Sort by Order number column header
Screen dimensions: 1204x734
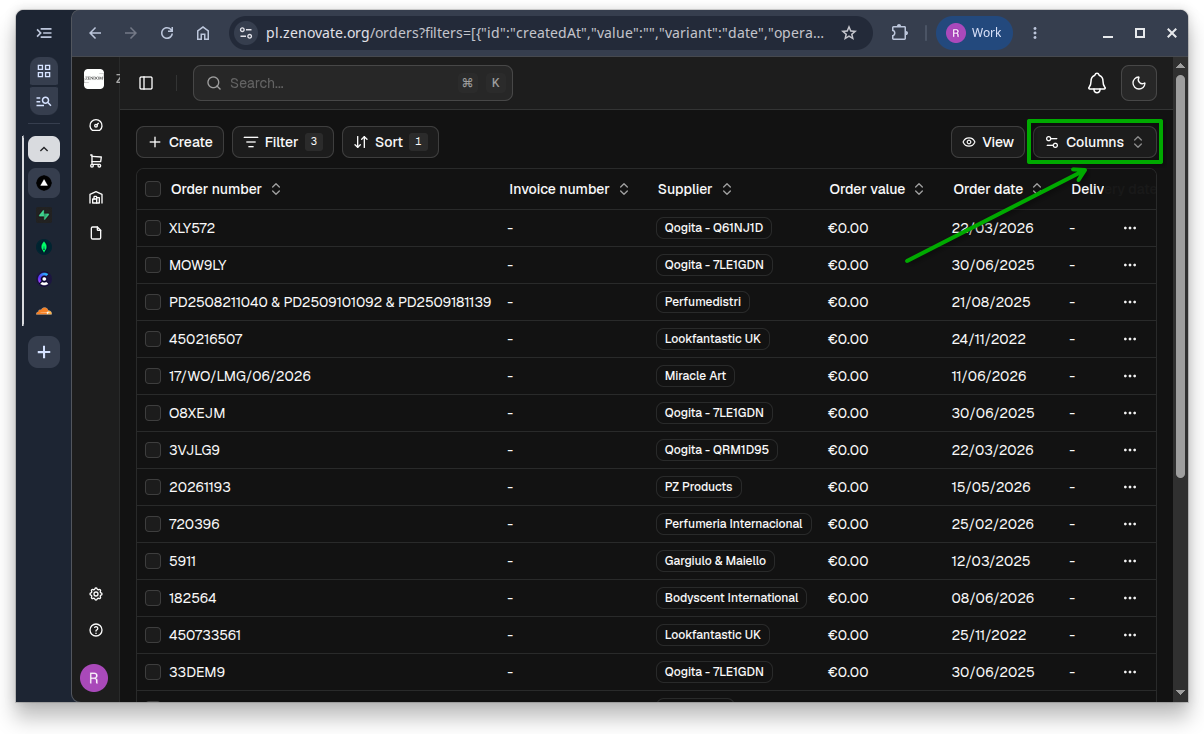tap(226, 189)
